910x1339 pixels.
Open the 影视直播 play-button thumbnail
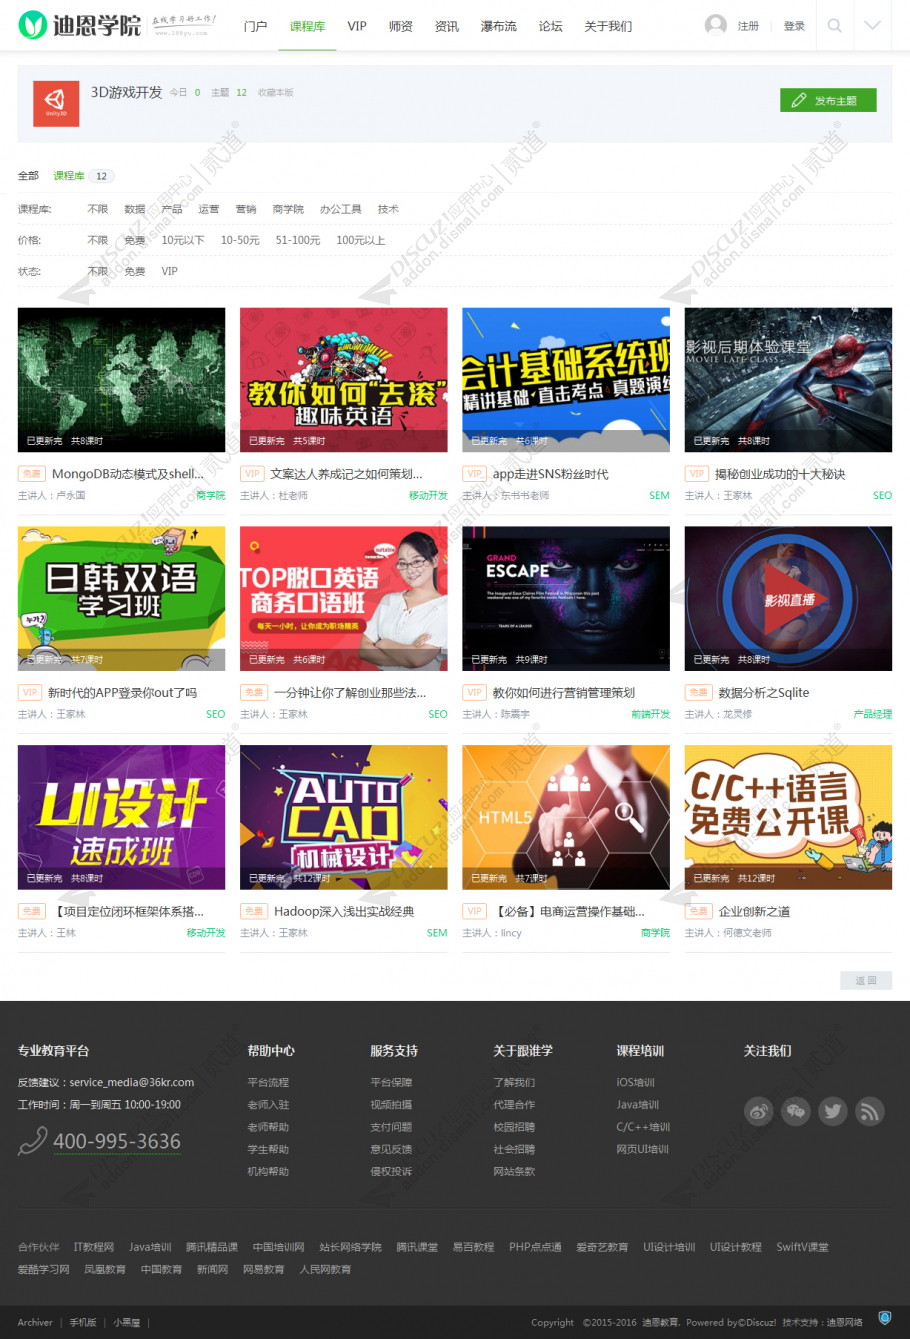pyautogui.click(x=788, y=598)
